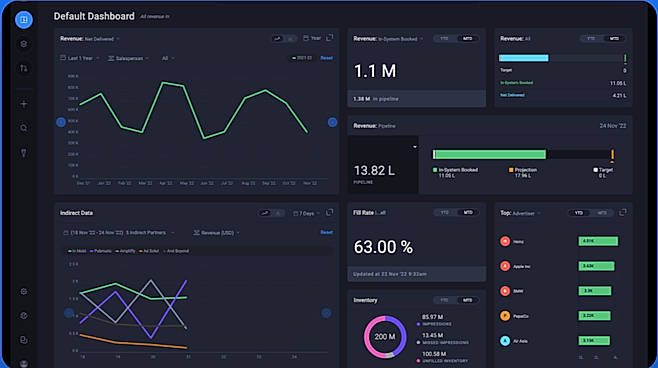Open search magnifier icon in sidebar
The height and width of the screenshot is (368, 658).
tap(24, 128)
